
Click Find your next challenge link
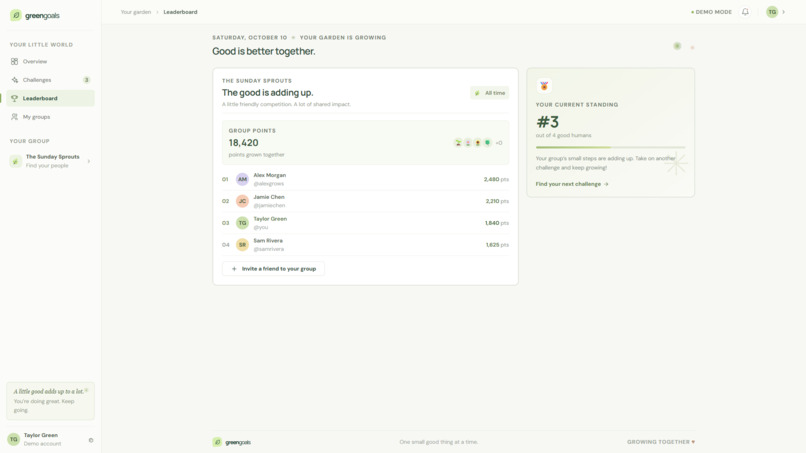coord(572,184)
